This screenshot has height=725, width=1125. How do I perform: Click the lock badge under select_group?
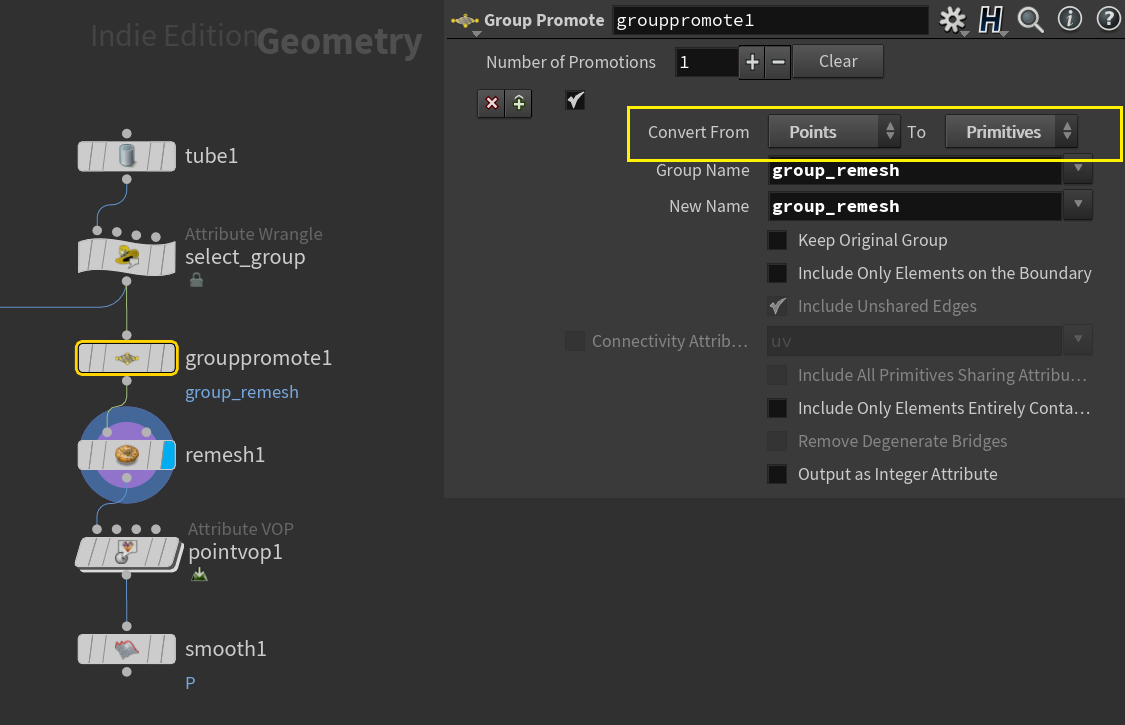pos(196,280)
